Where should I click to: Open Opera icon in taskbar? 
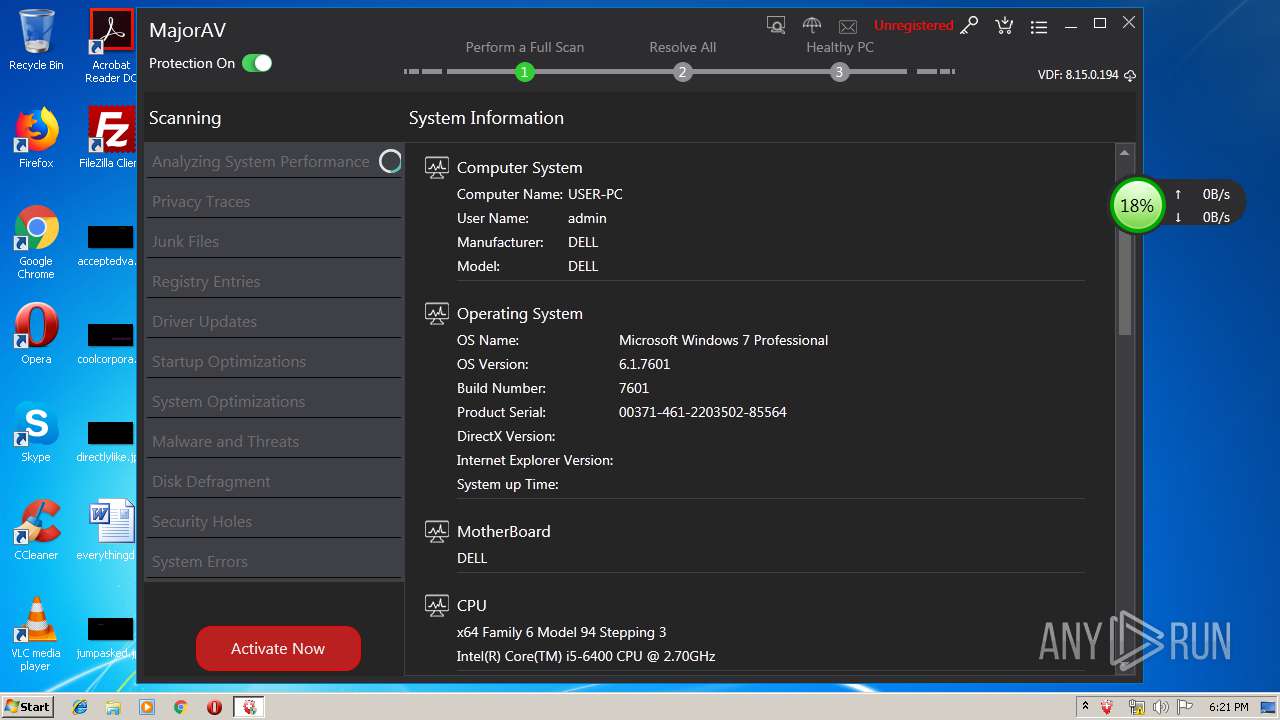(x=214, y=707)
